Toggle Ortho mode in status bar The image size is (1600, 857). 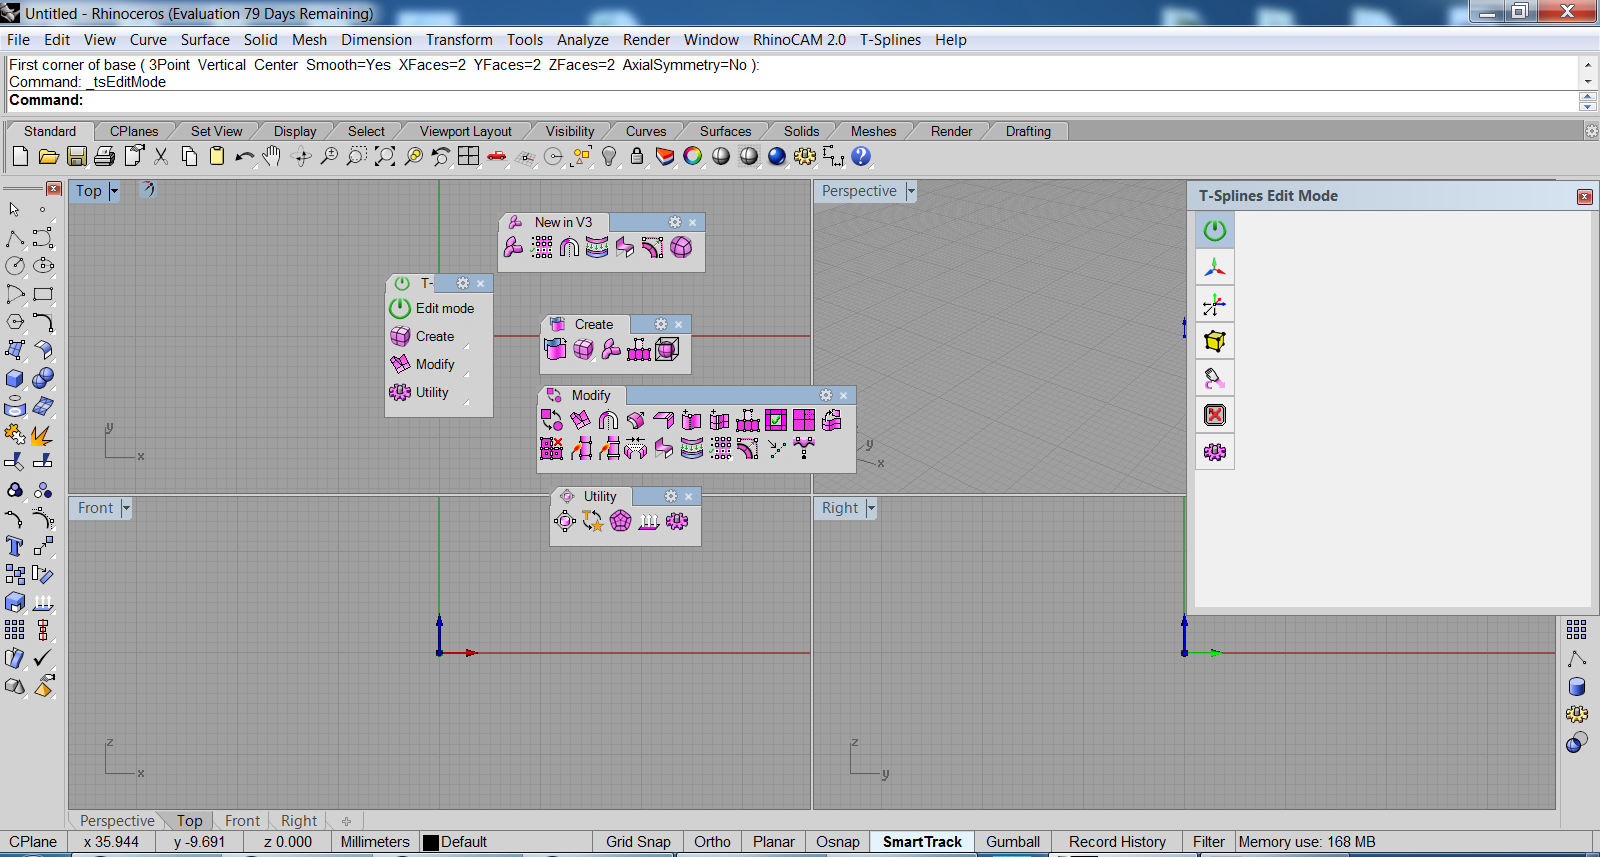pos(712,842)
